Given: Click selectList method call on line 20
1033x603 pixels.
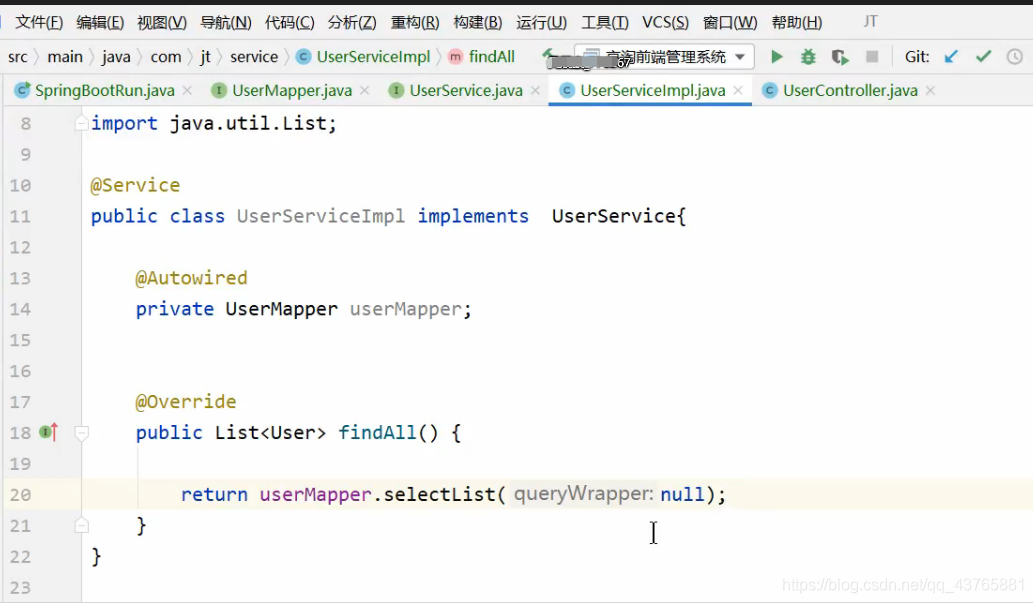Looking at the screenshot, I should [439, 494].
